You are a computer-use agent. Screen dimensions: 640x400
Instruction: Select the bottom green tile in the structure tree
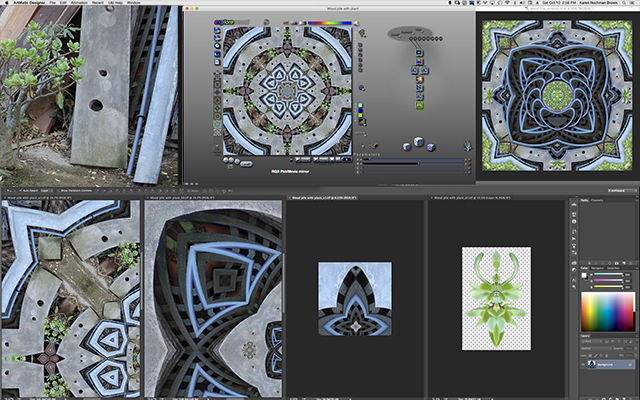[420, 105]
